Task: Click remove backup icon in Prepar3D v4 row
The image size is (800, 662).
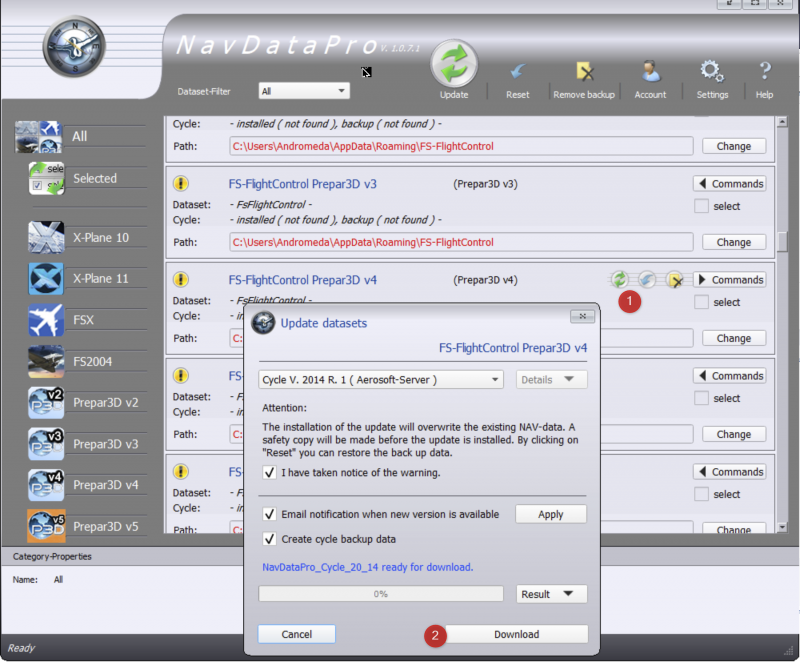Action: [674, 279]
